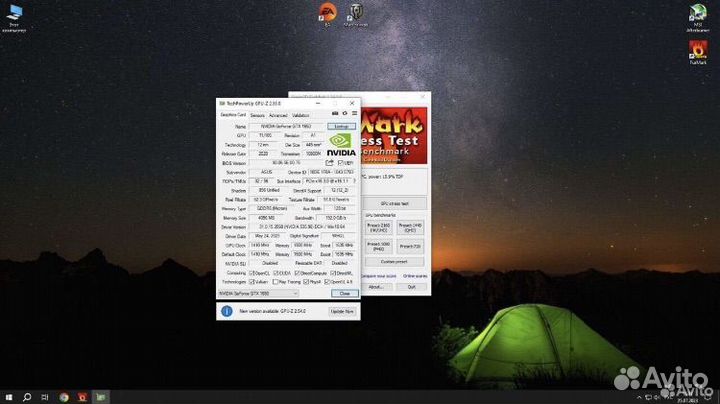Switch to the Validation tab
720x404 pixels.
300,116
